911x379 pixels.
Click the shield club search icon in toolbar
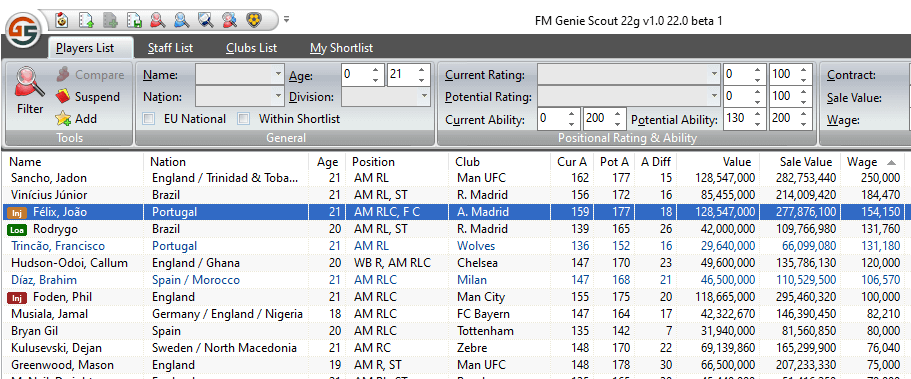[x=205, y=20]
